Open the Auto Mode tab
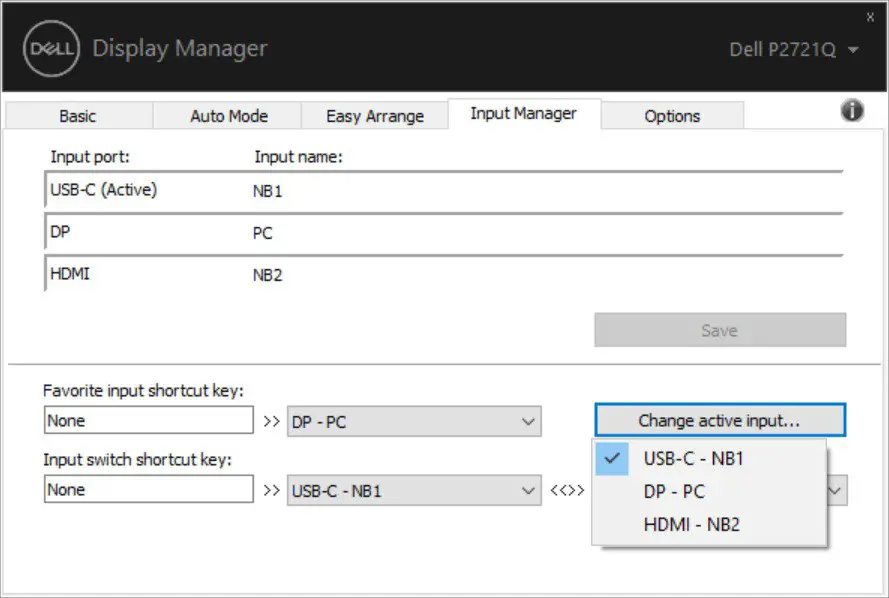 click(x=227, y=115)
